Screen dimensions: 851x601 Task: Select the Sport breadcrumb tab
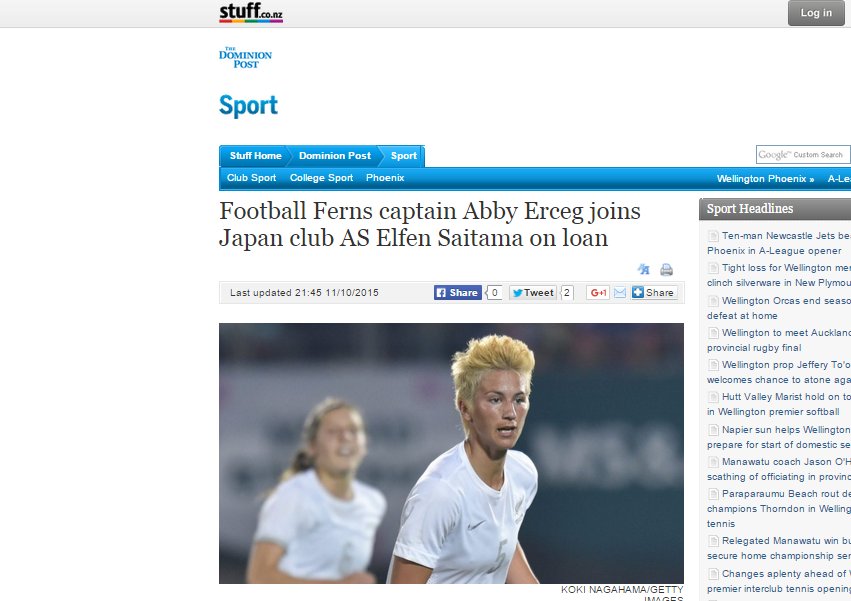[x=404, y=156]
